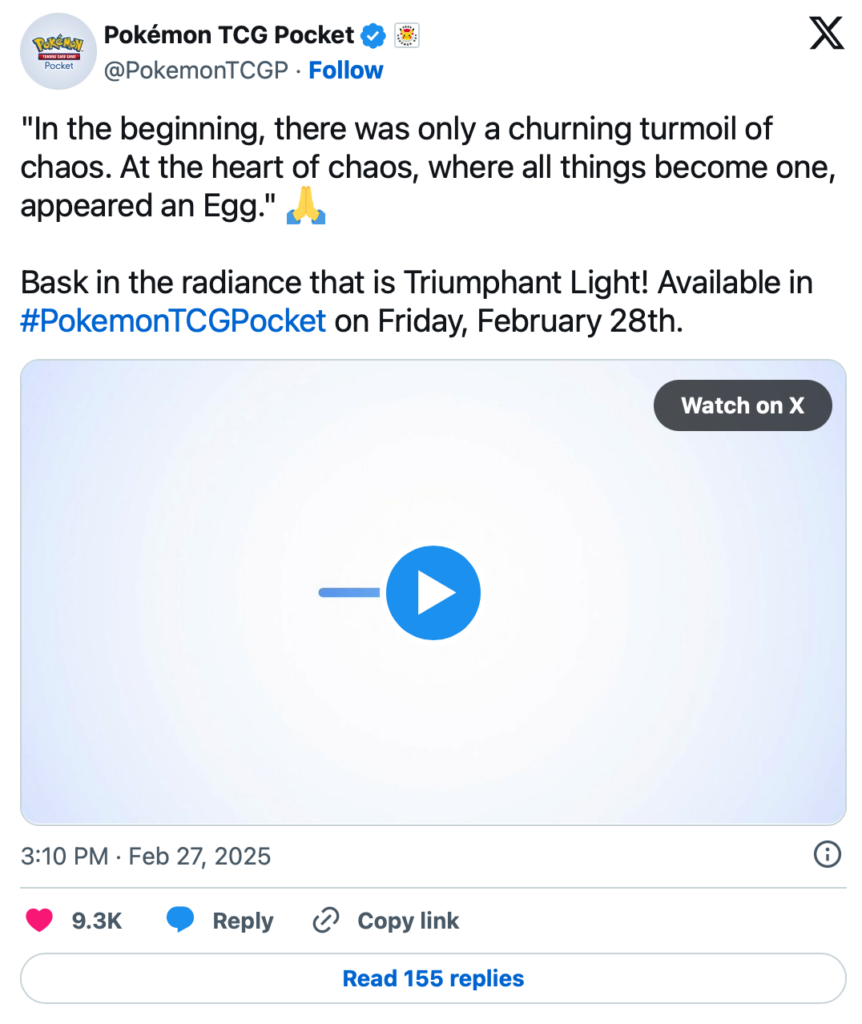Follow the Pokémon TCG Pocket account
The width and height of the screenshot is (862, 1024).
pos(346,70)
